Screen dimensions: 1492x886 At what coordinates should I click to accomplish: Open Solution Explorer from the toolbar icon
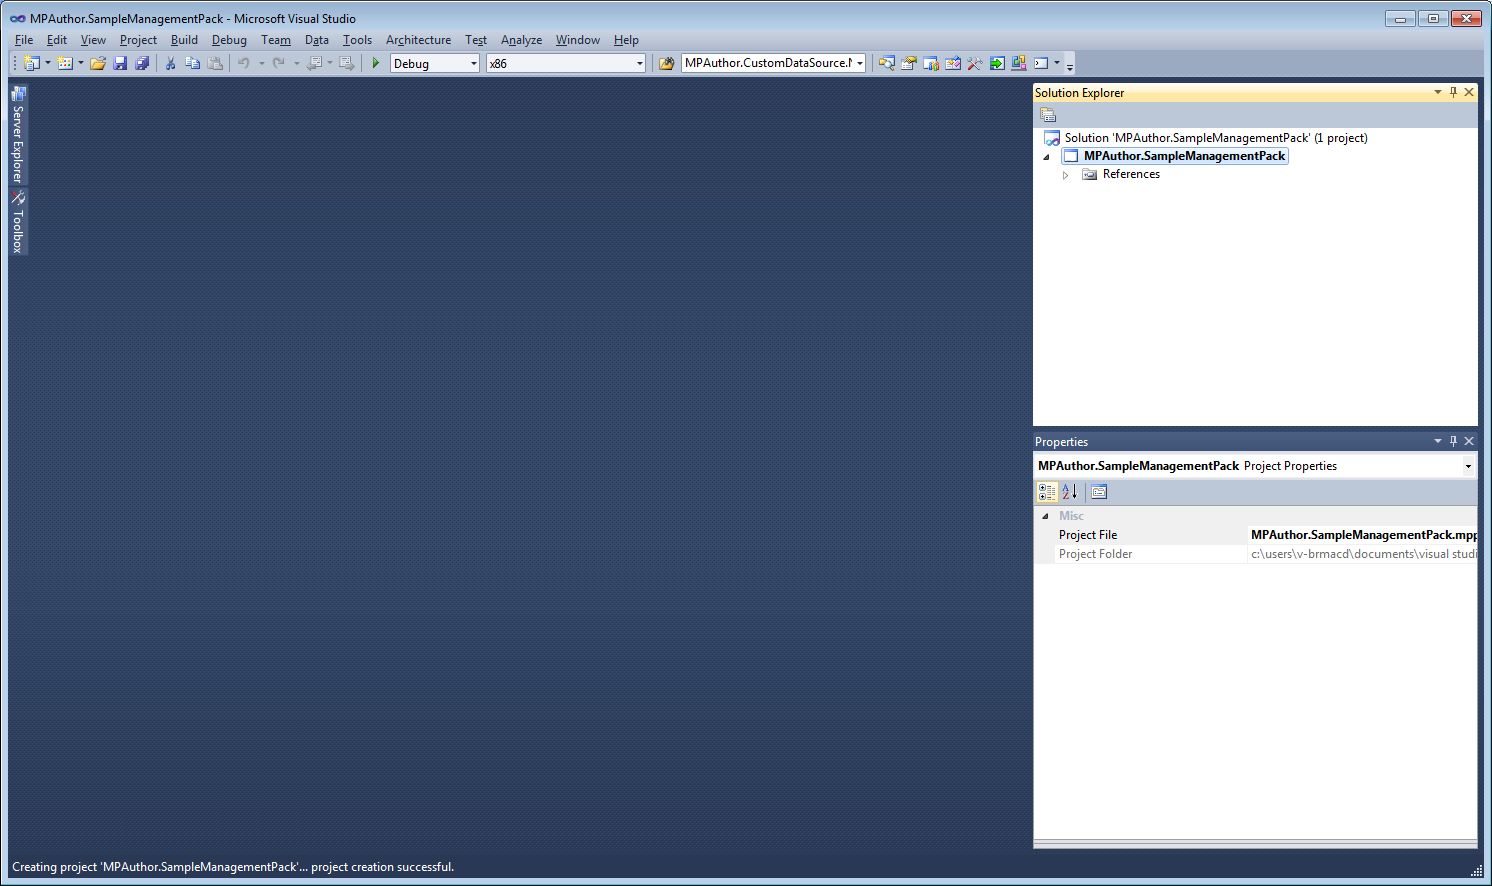coord(887,63)
